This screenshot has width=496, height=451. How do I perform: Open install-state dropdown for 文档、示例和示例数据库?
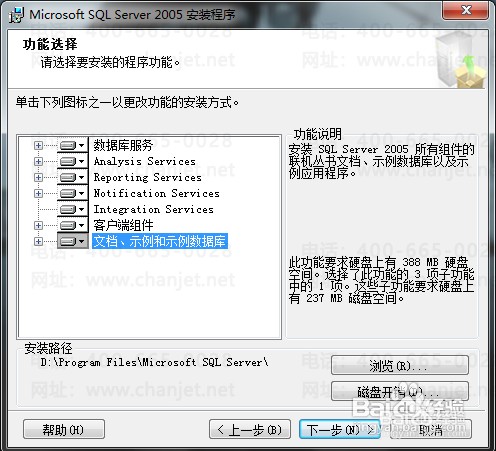[x=72, y=241]
